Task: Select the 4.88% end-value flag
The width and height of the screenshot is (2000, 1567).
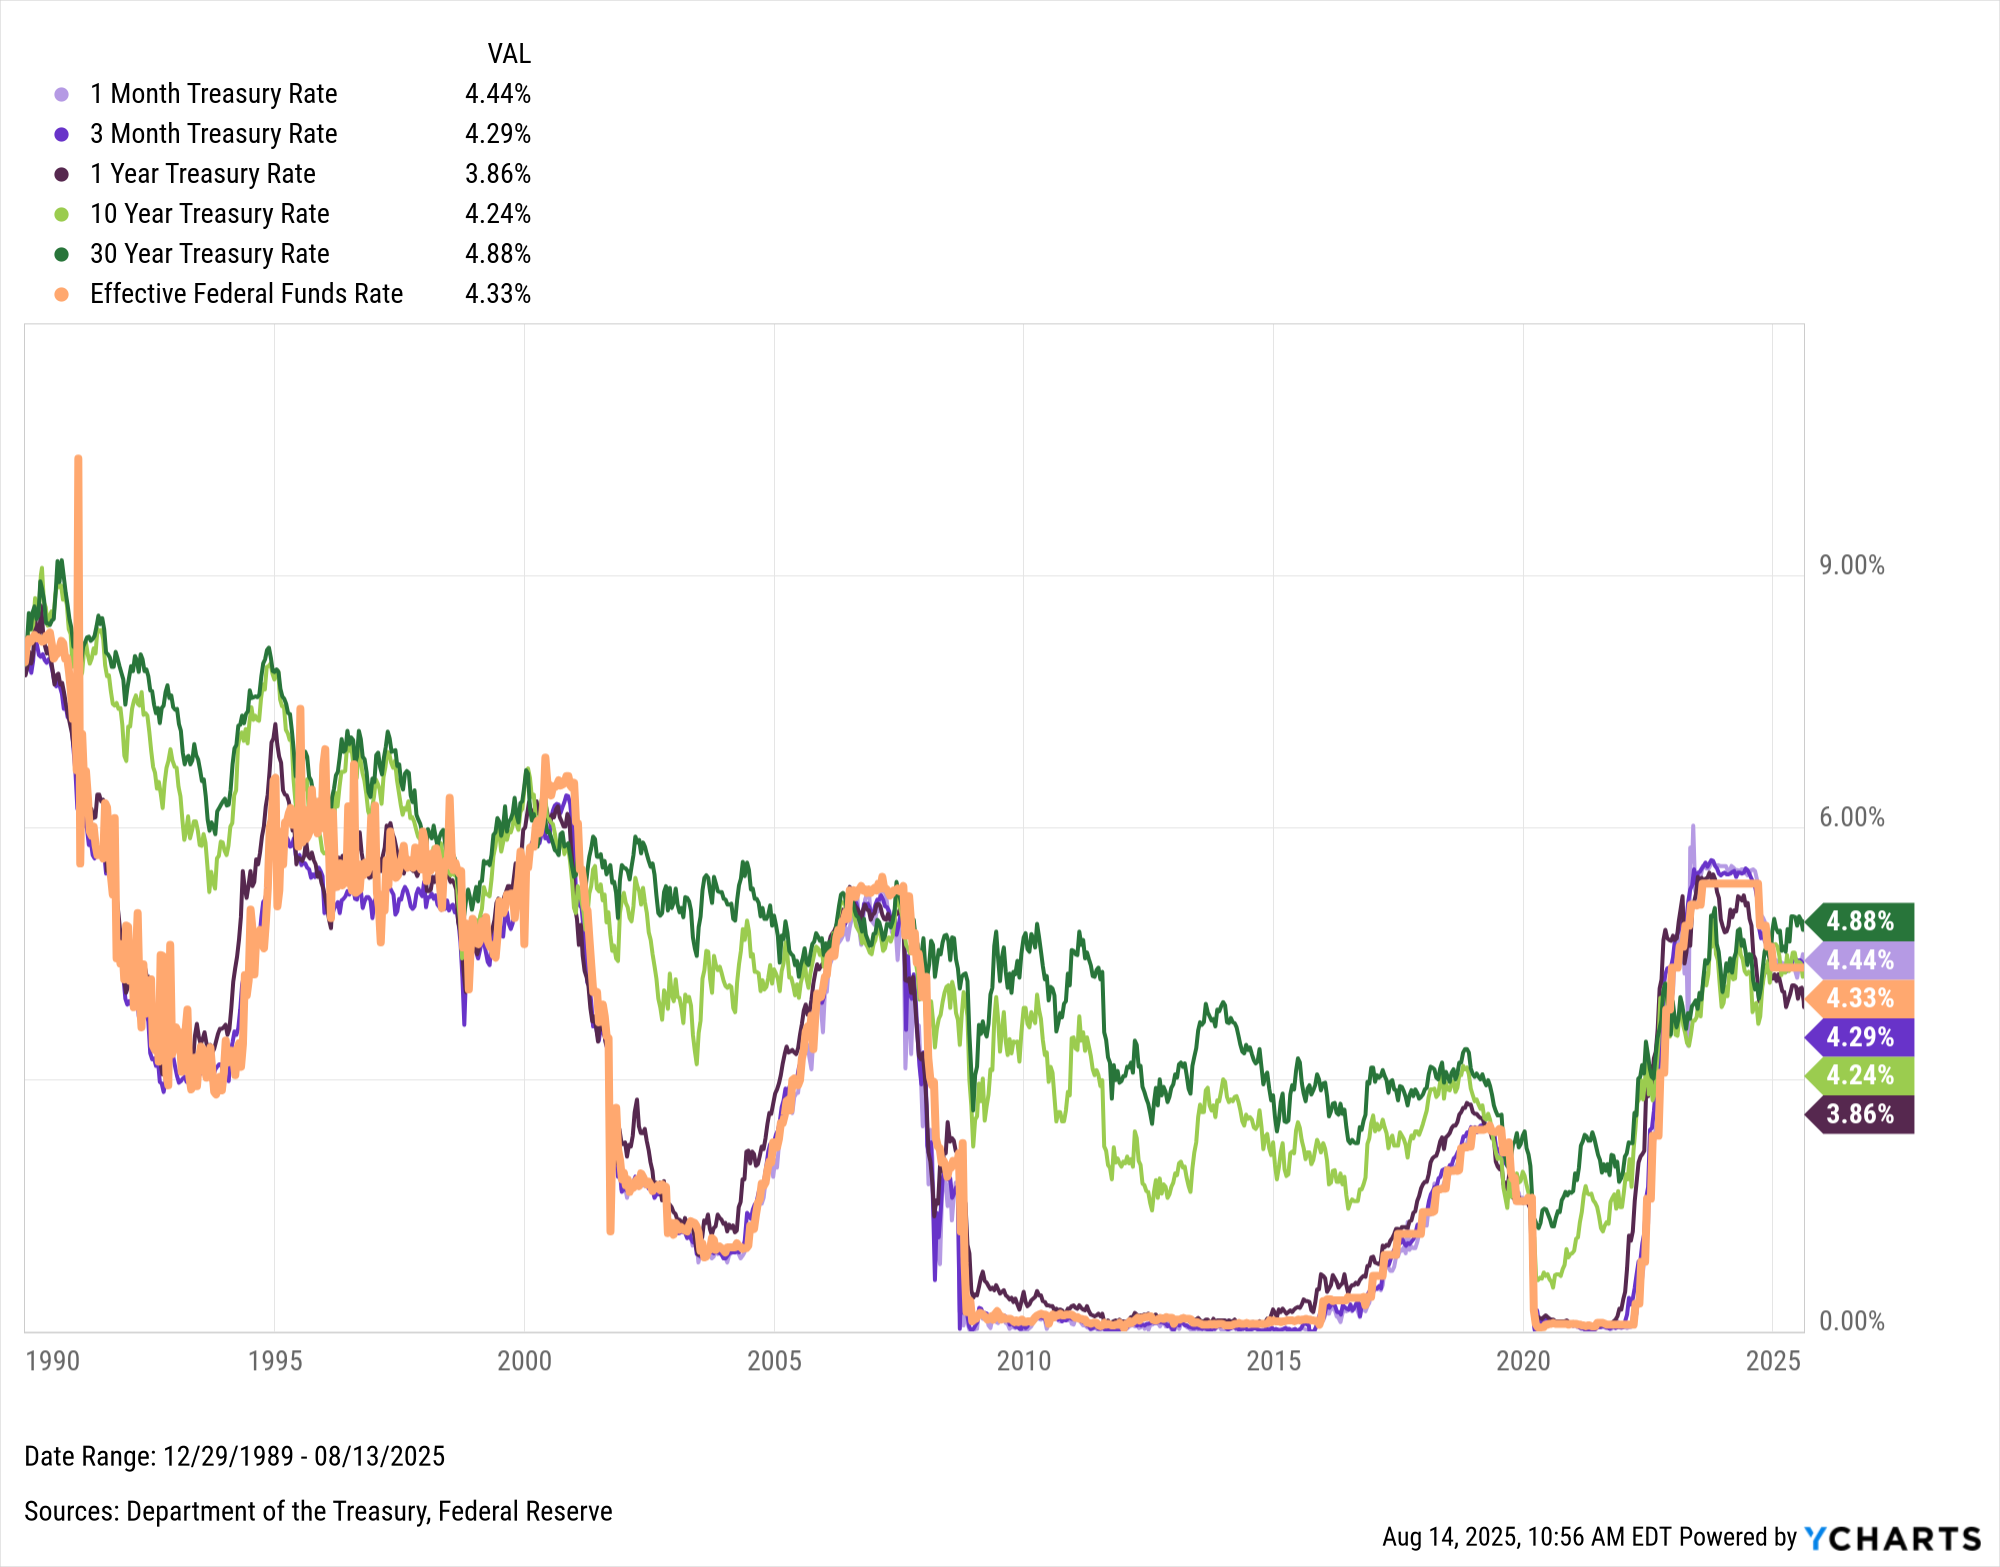Action: tap(1860, 921)
